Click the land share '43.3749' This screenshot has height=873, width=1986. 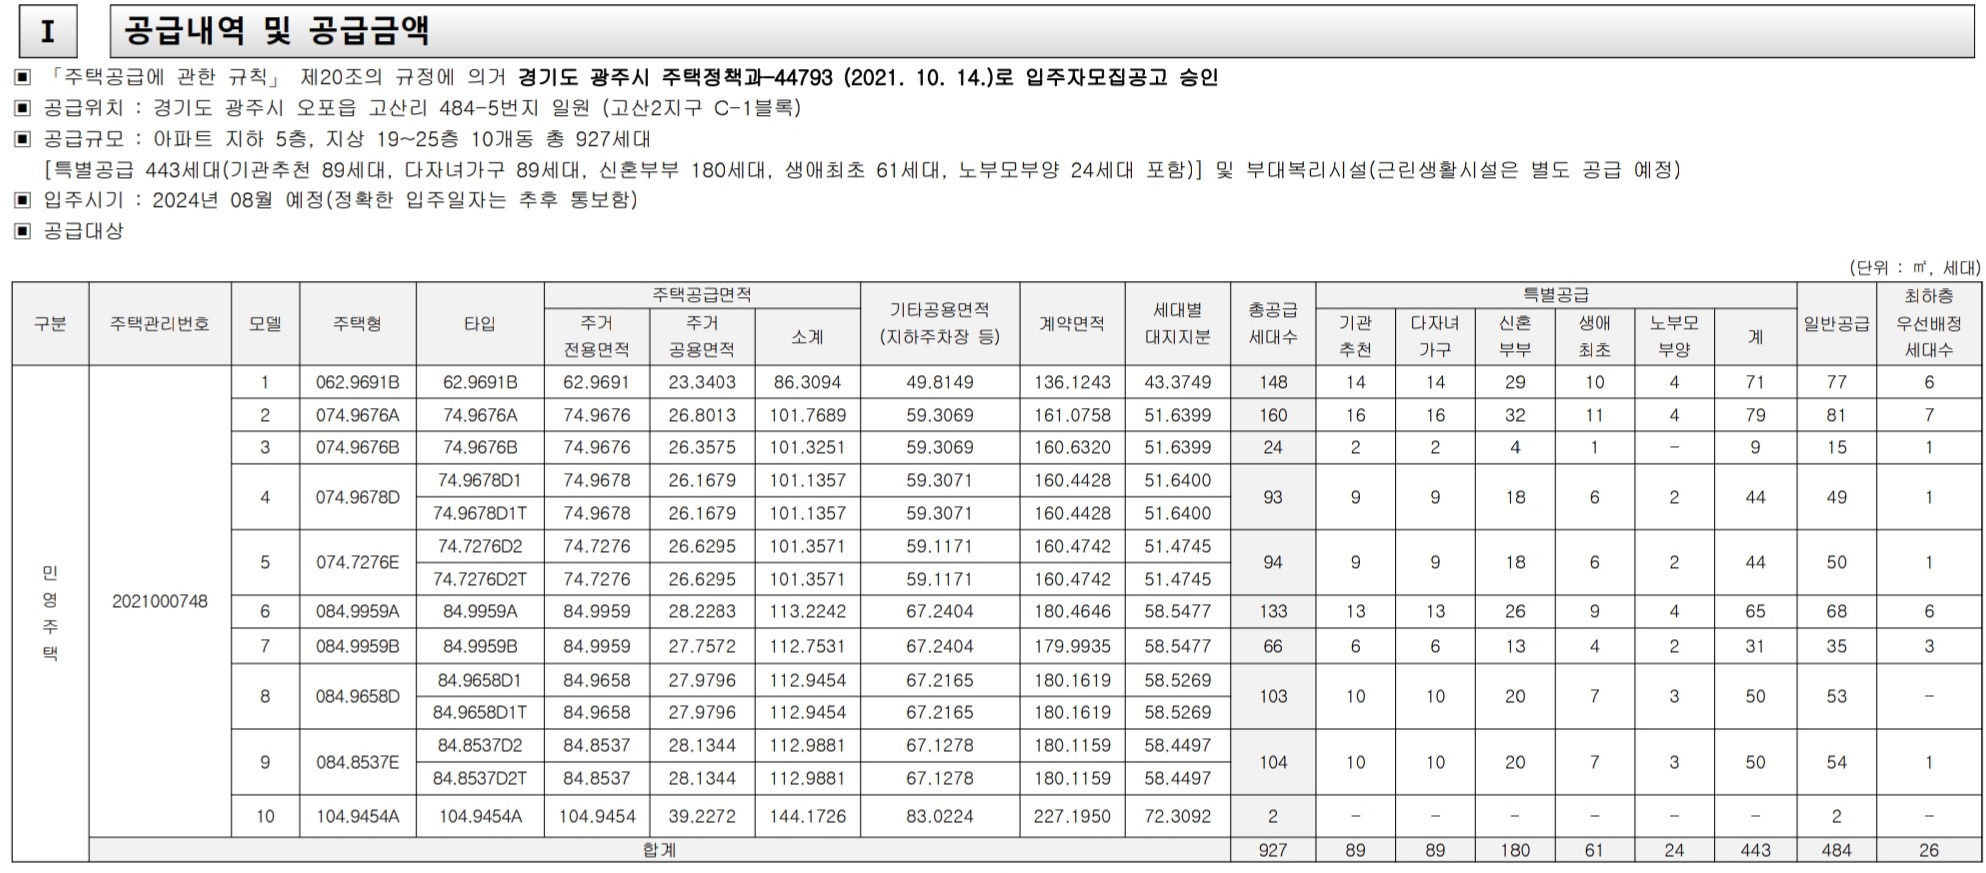[1178, 382]
